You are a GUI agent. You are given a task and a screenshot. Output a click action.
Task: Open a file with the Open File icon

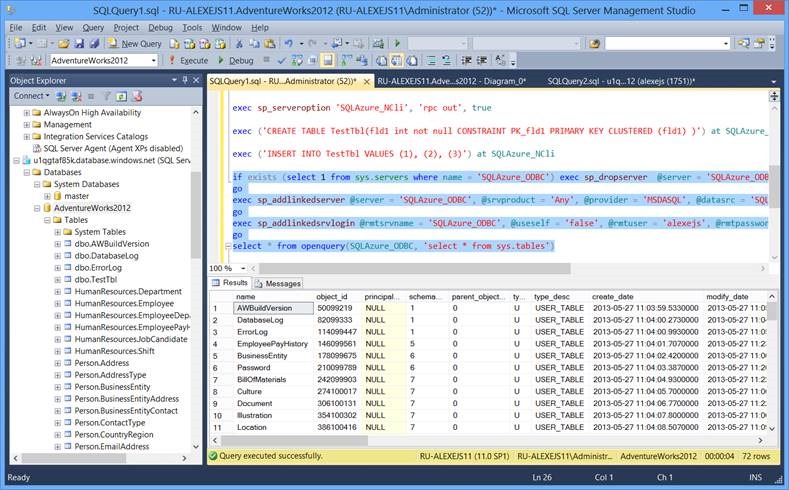63,44
